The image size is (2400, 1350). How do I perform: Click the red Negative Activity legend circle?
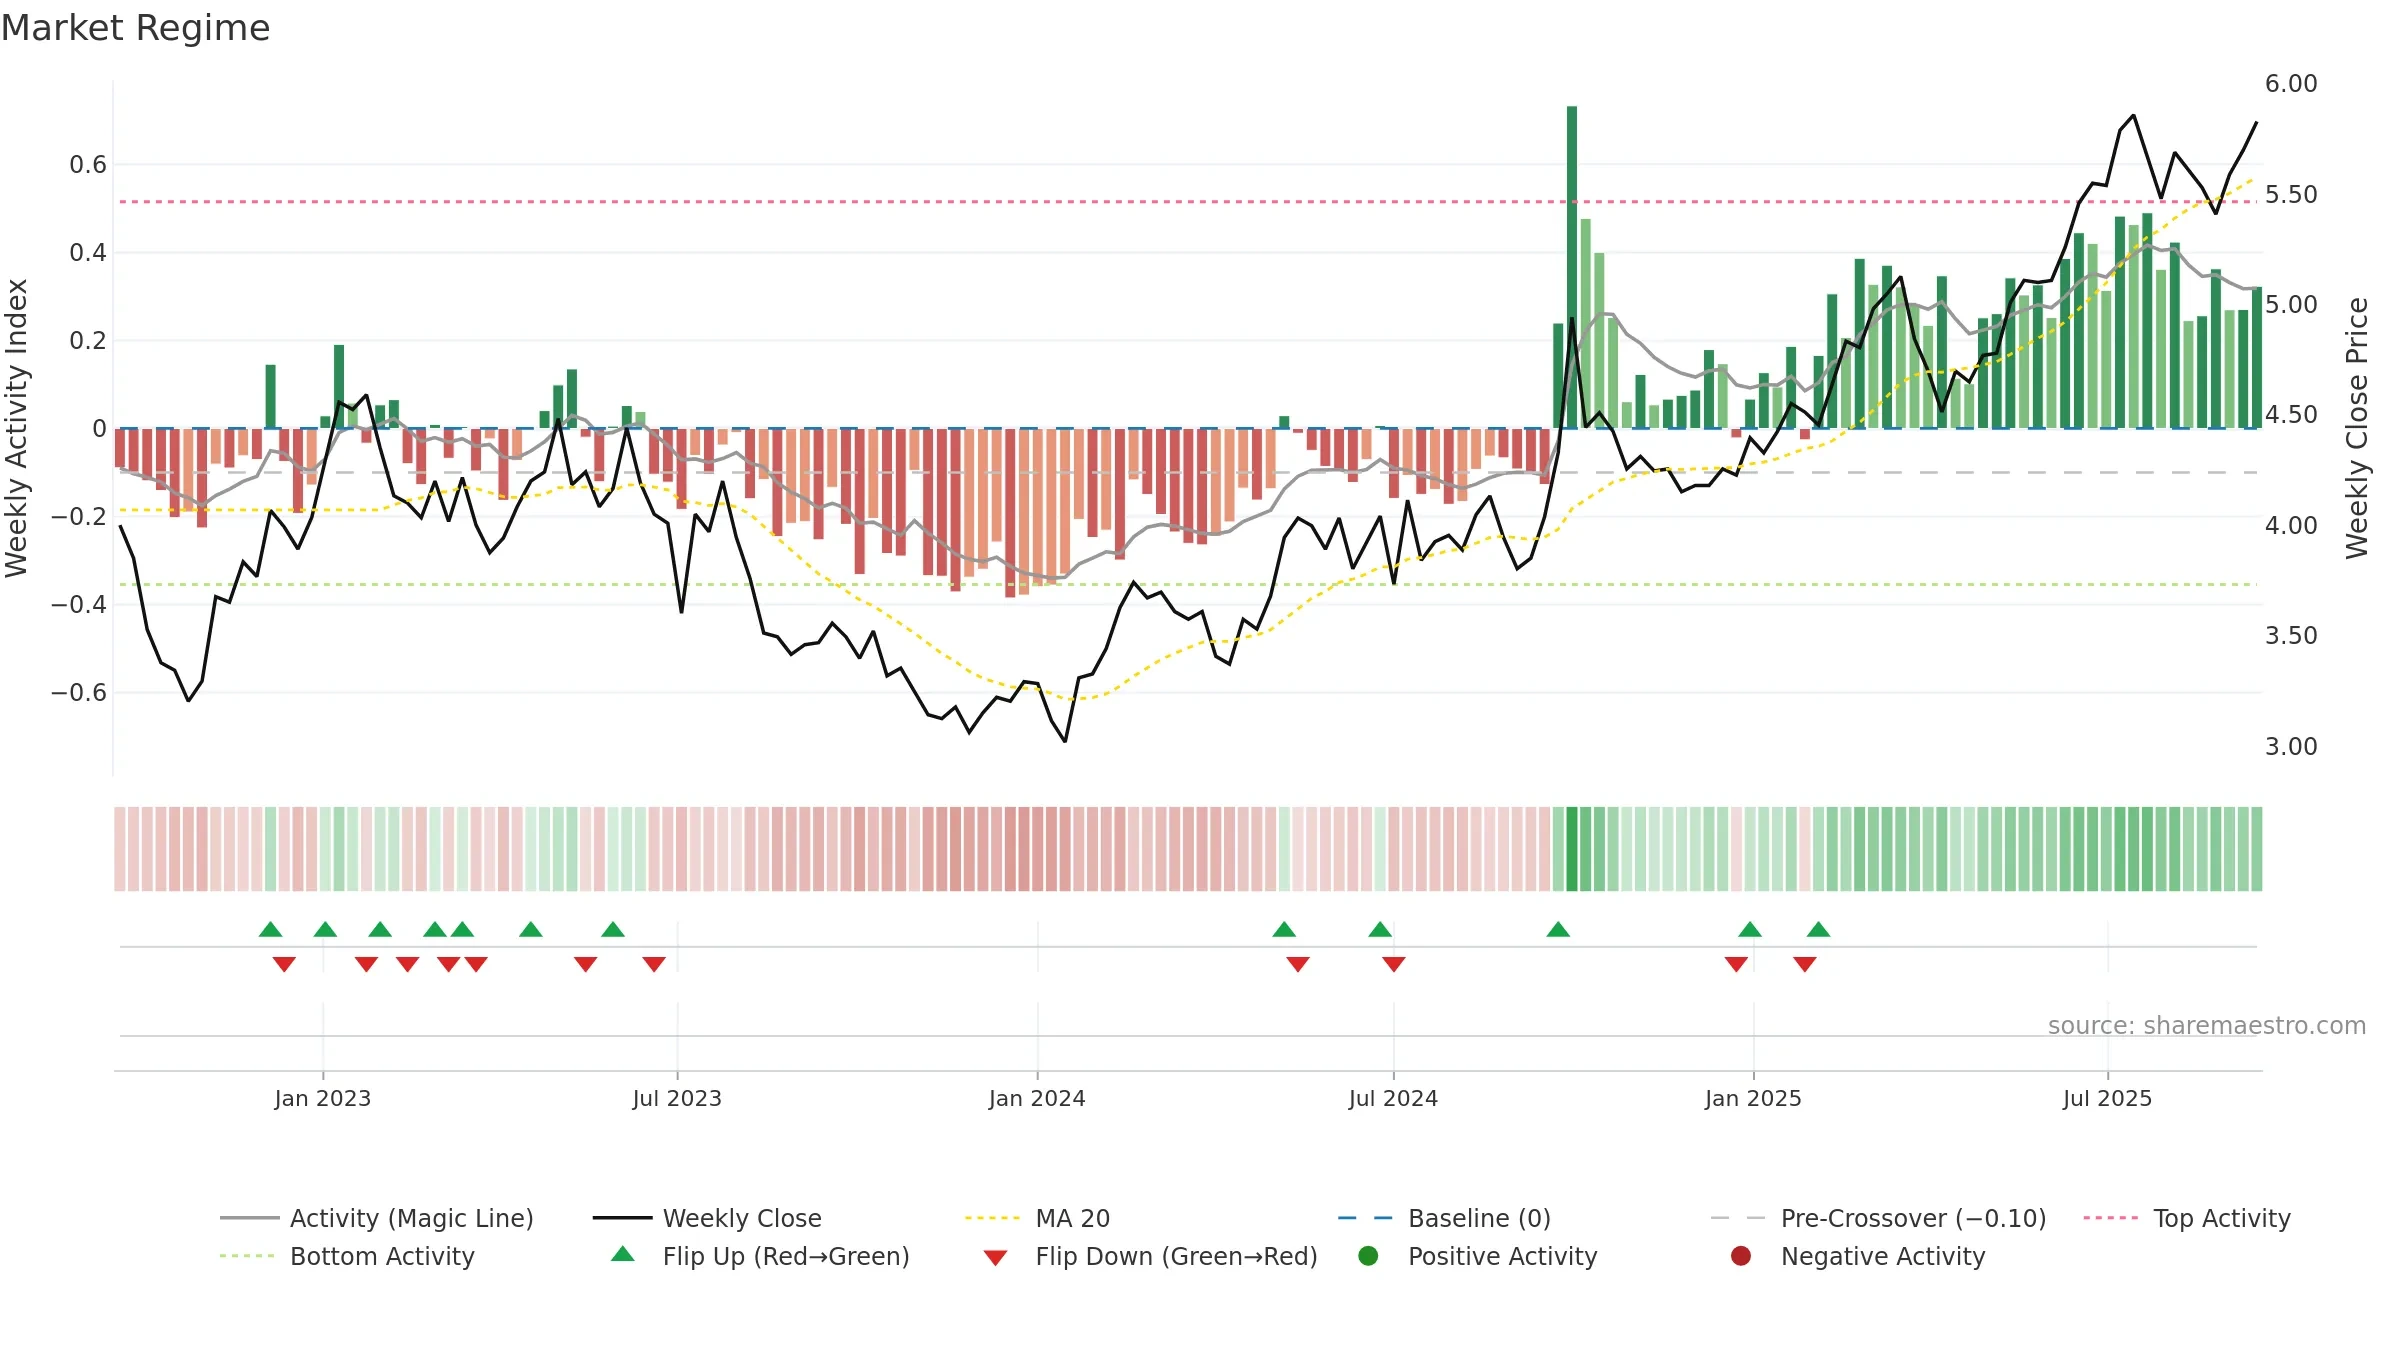(x=1741, y=1255)
